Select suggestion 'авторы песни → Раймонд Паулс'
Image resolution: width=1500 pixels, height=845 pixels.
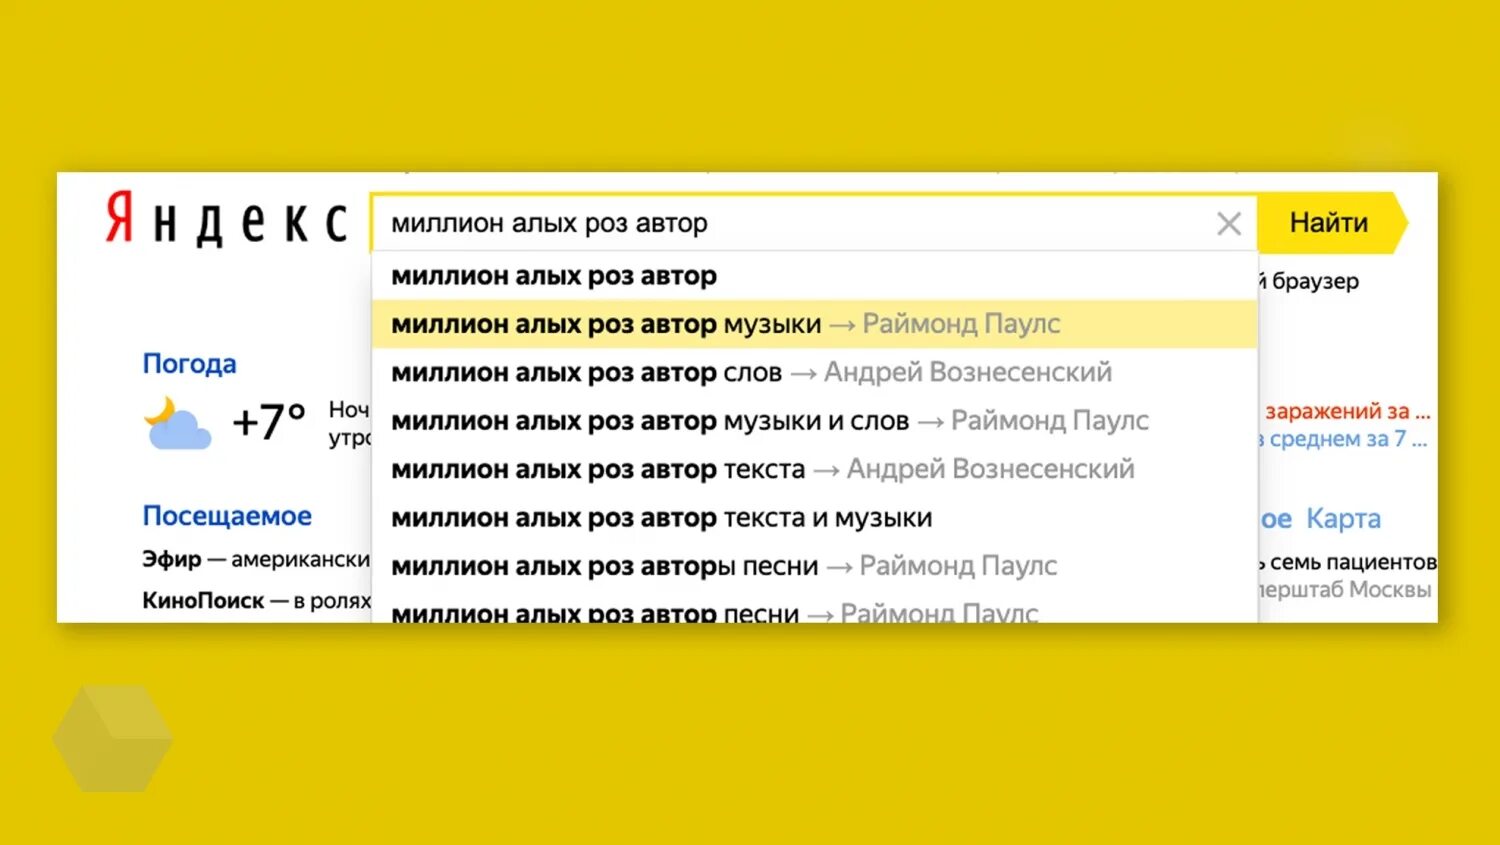tap(814, 566)
